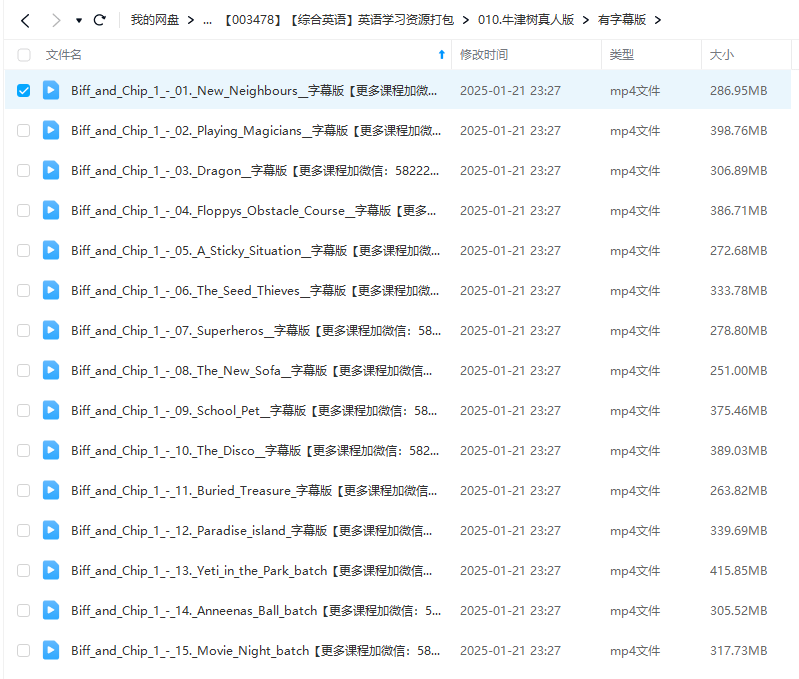Check the 09._School_Pet file checkbox

click(x=23, y=411)
